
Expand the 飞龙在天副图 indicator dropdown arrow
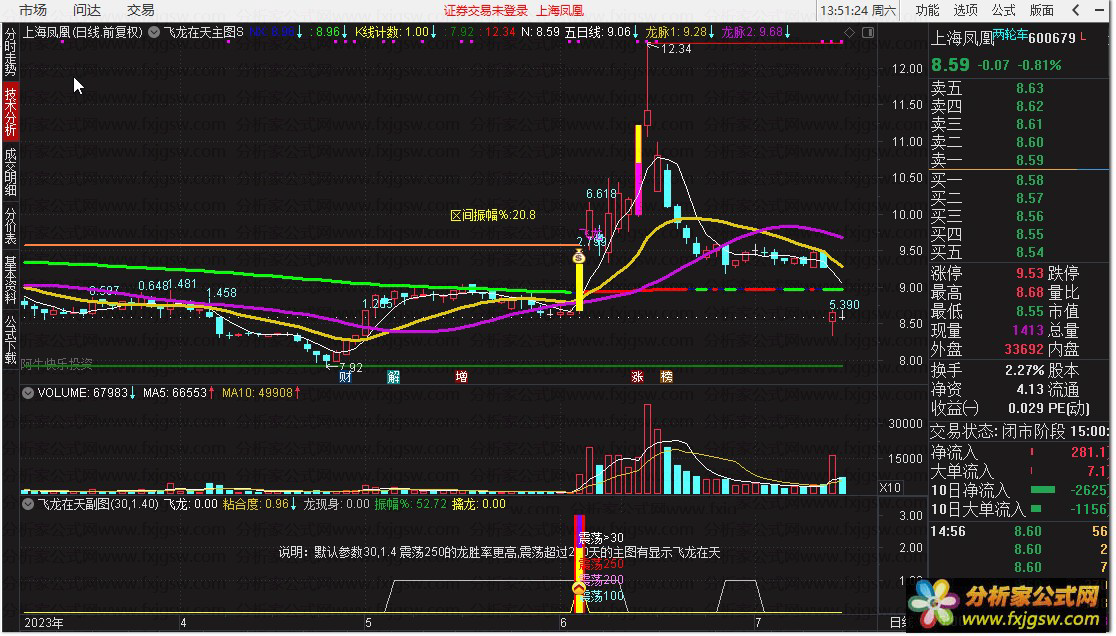[x=28, y=504]
